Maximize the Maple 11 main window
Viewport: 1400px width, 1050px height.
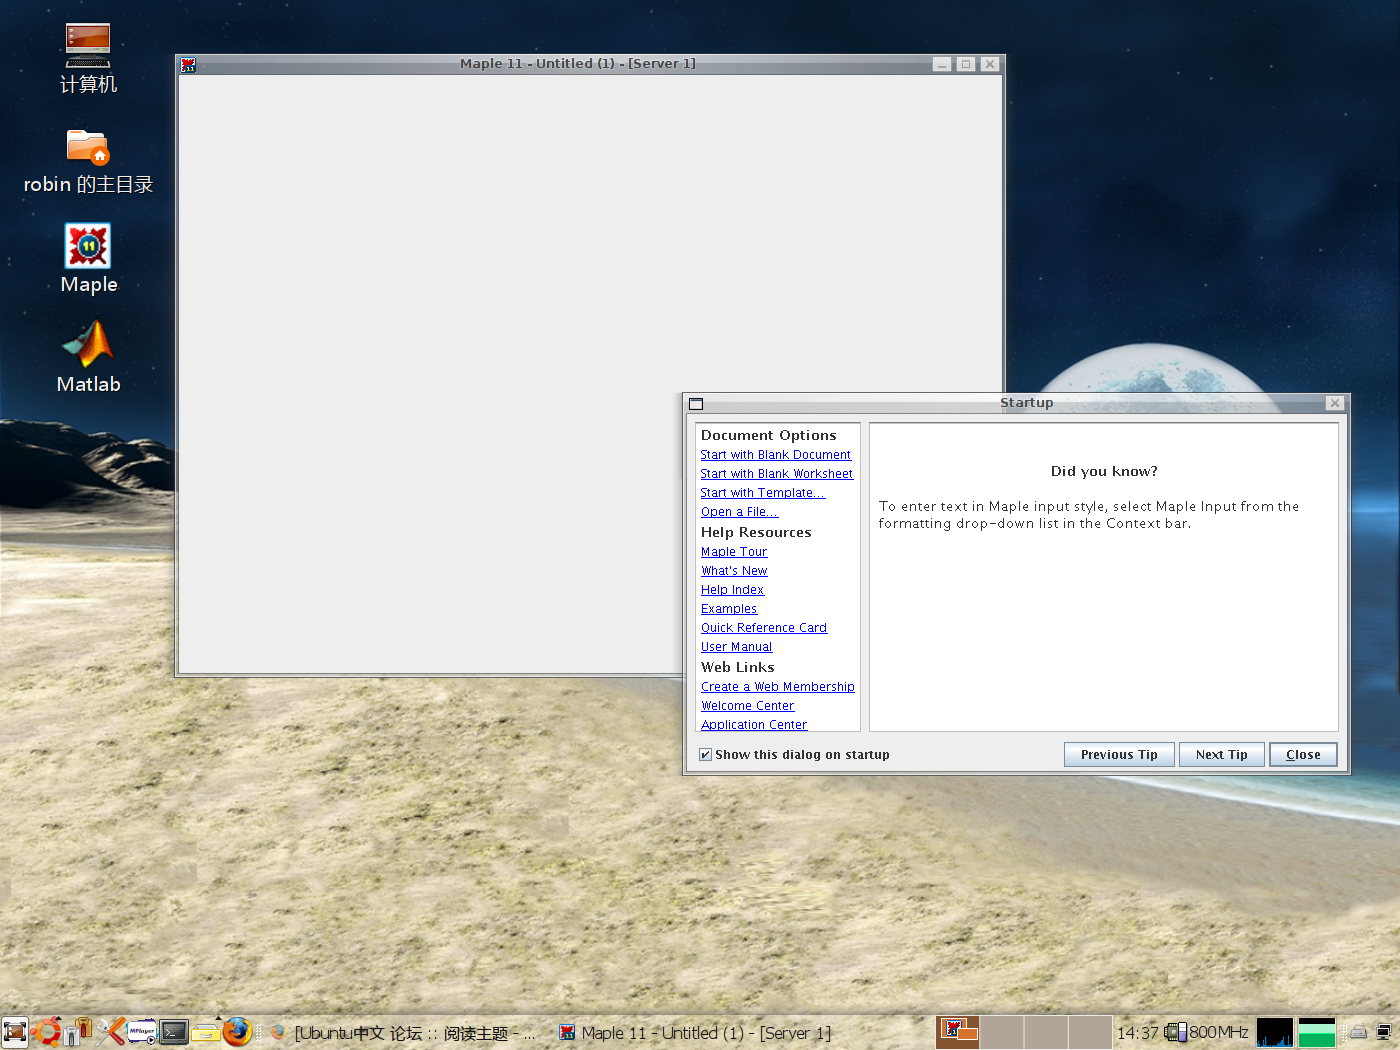tap(966, 64)
